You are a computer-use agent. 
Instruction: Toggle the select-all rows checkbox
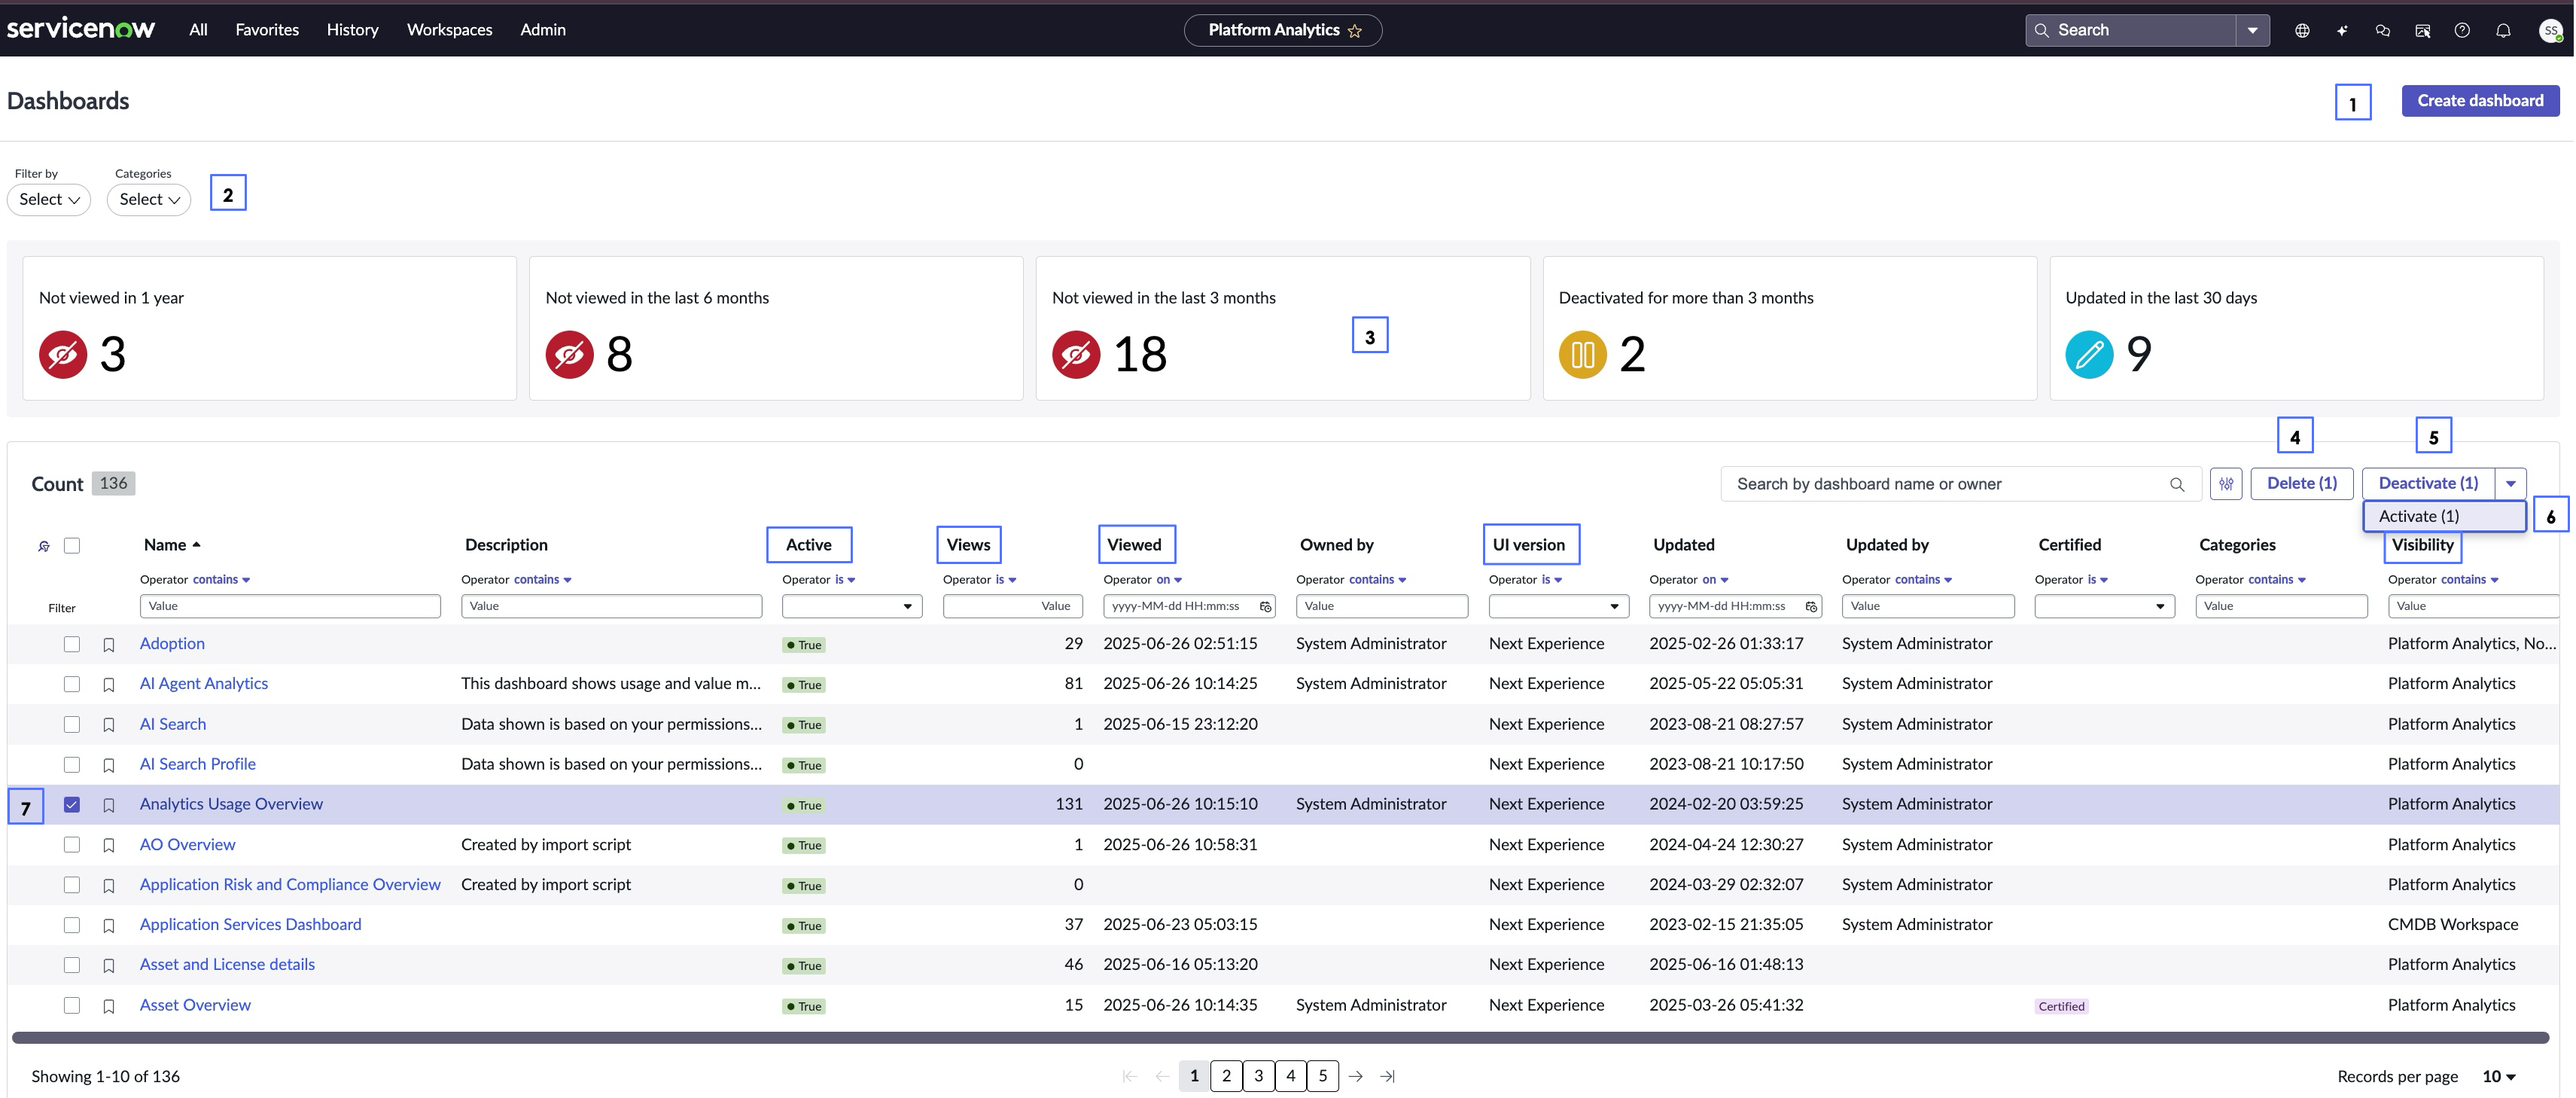(x=72, y=546)
